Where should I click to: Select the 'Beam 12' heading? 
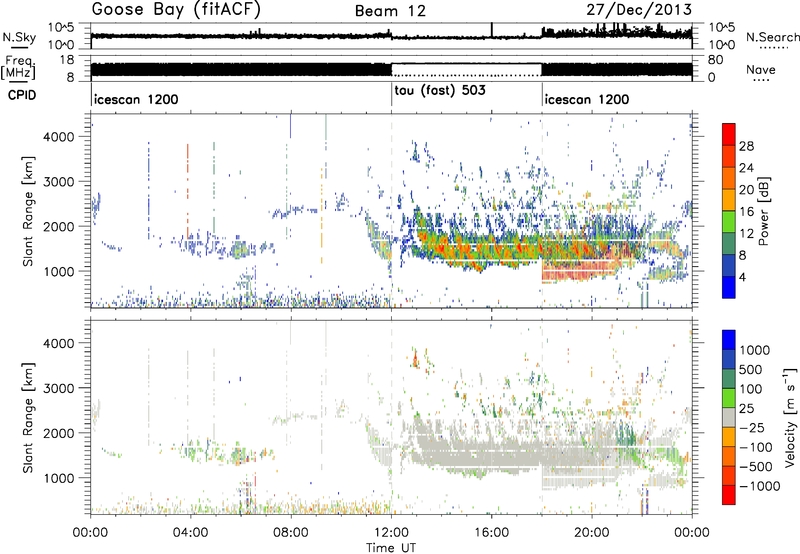[x=390, y=11]
